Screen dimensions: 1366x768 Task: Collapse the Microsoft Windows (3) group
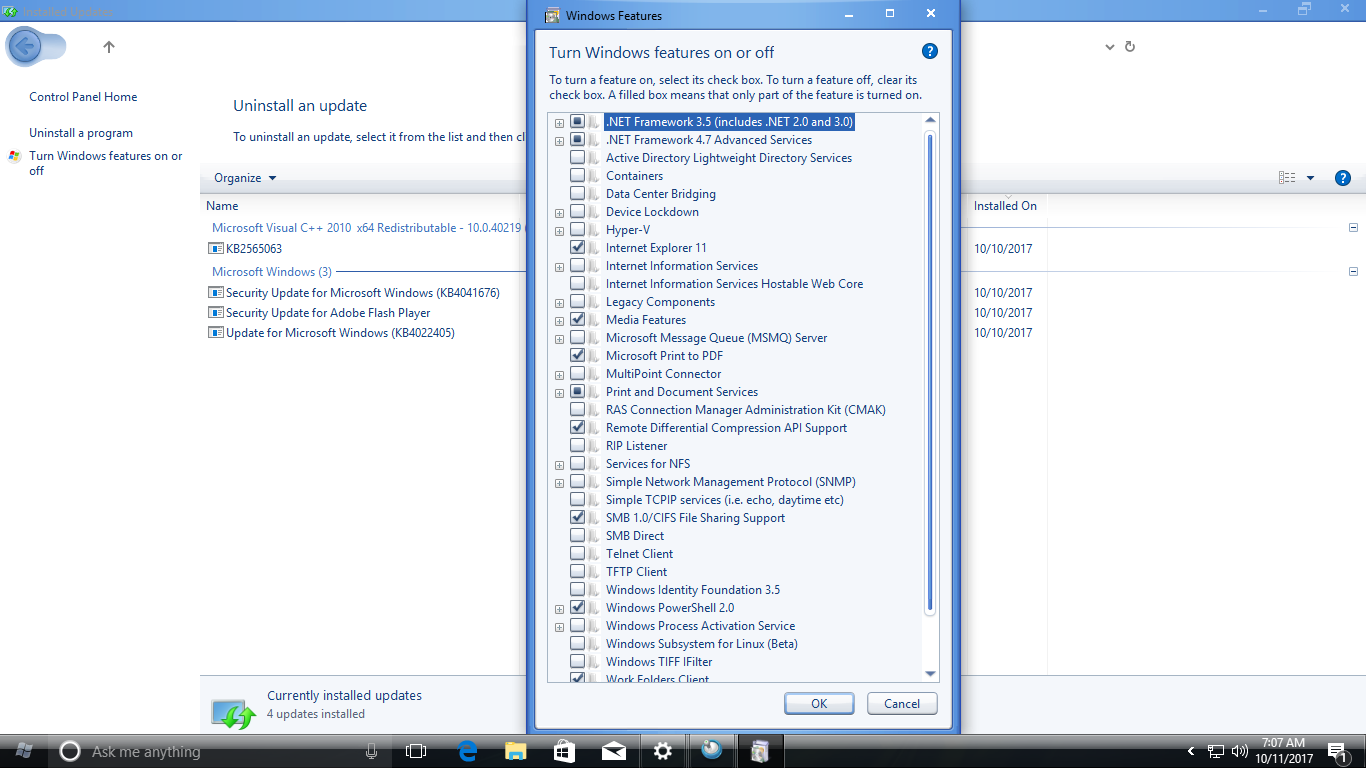click(x=1353, y=272)
